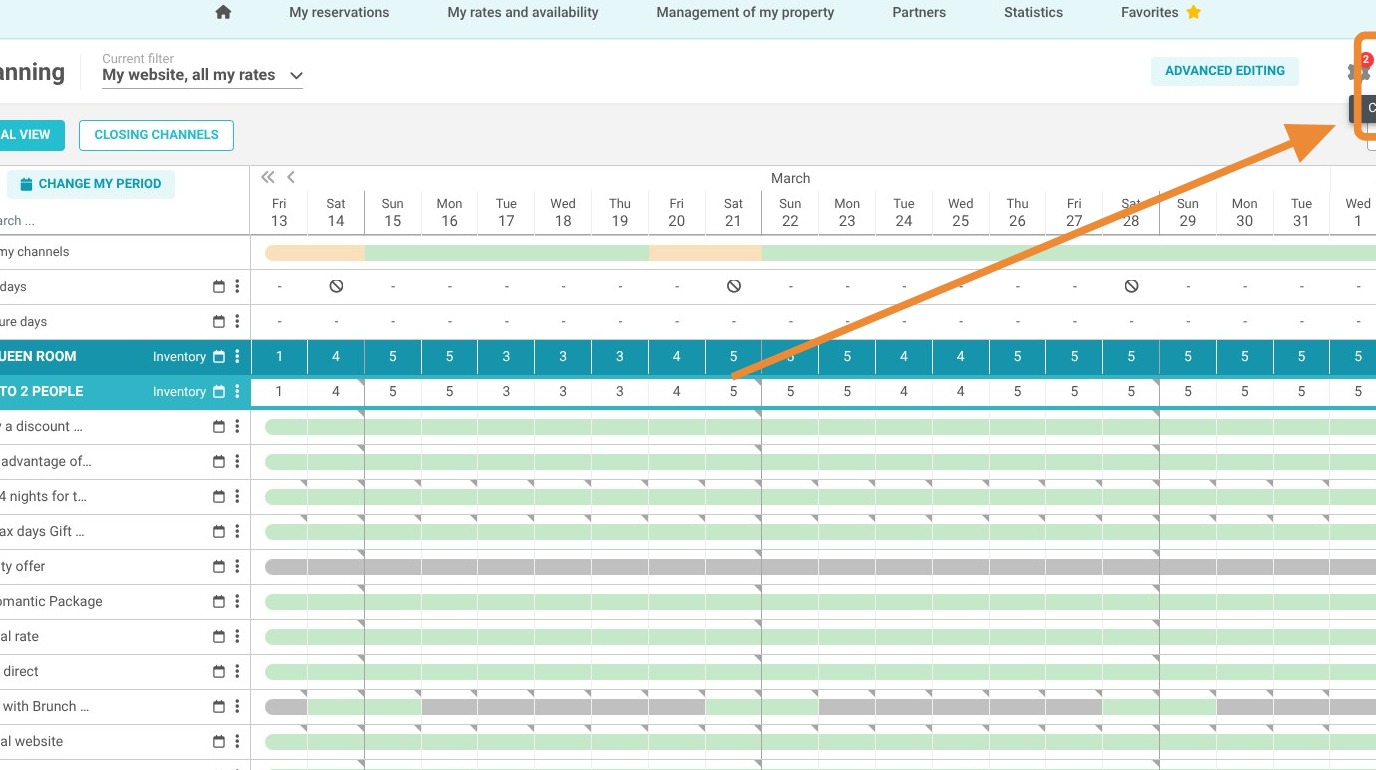
Task: Open three-dot menu in 'omantic Package' row
Action: point(237,602)
